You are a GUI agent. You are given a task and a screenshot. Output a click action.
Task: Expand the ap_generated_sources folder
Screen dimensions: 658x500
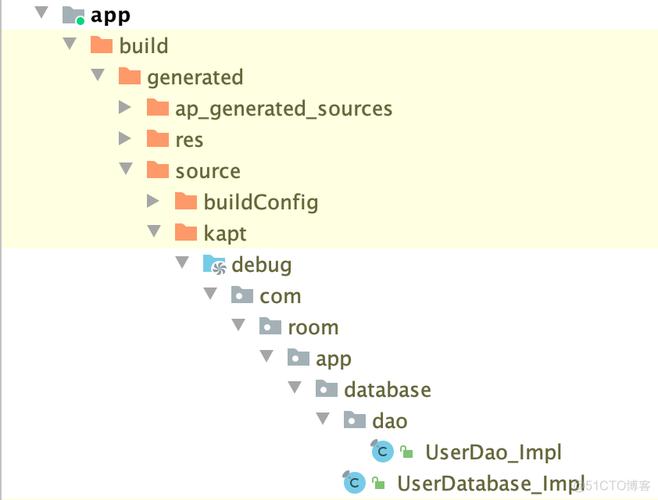pyautogui.click(x=125, y=107)
